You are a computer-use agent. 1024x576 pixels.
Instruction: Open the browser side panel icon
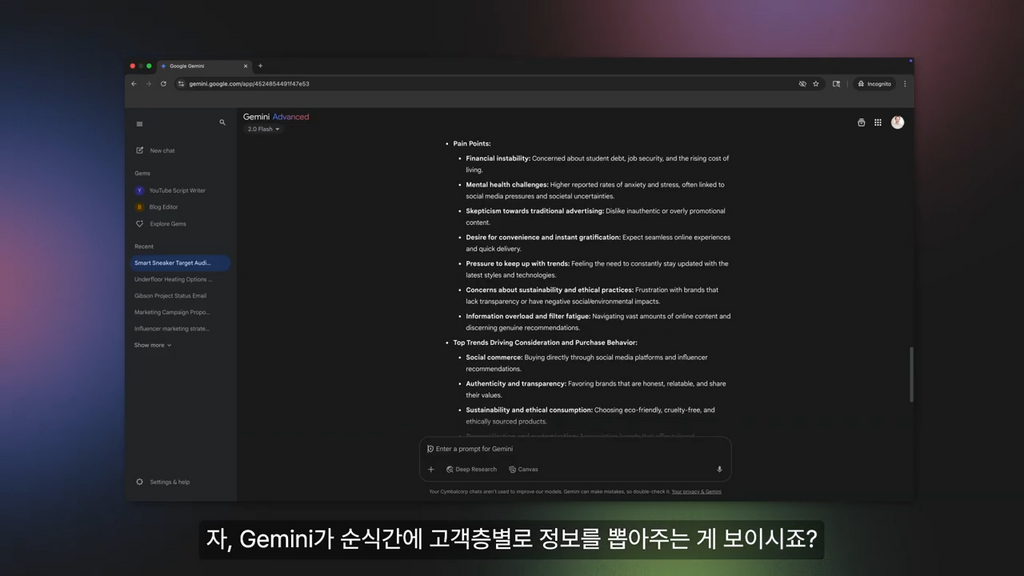tap(836, 84)
